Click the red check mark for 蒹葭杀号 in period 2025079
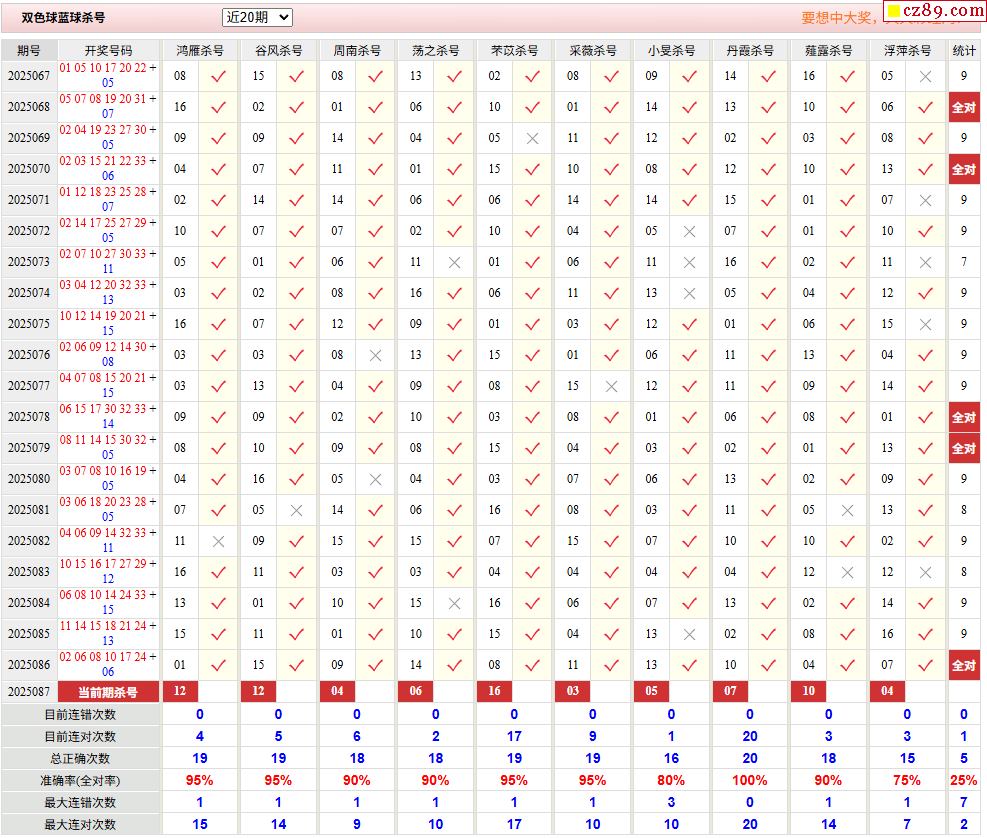The height and width of the screenshot is (838, 987). [x=847, y=448]
